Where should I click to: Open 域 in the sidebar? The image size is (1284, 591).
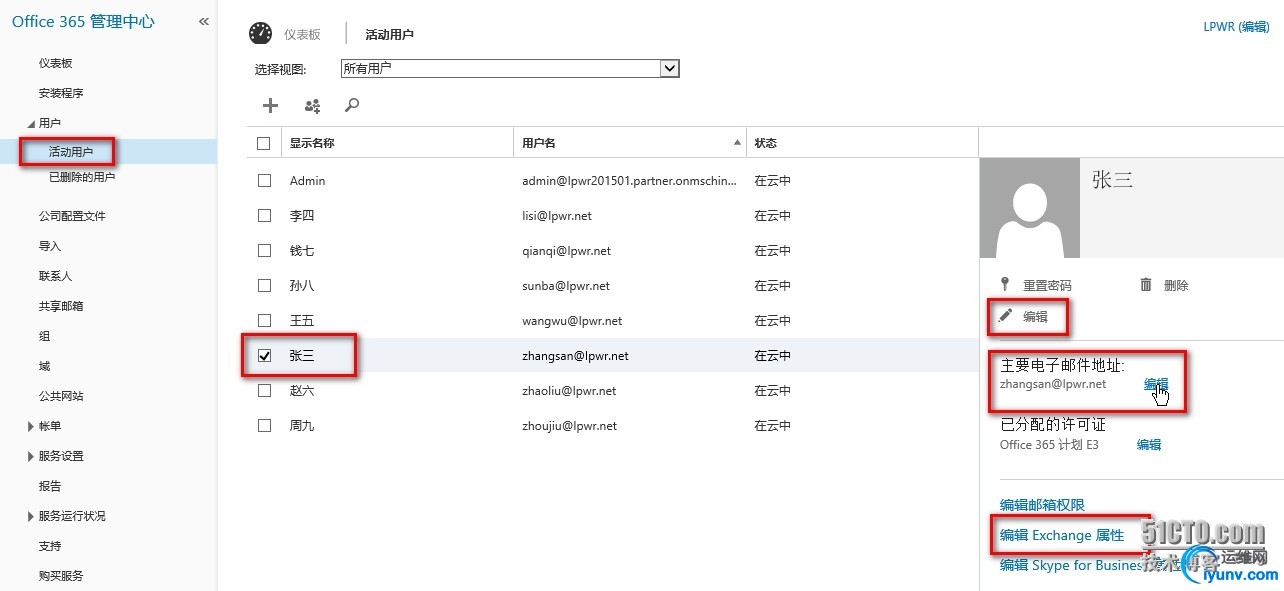pyautogui.click(x=45, y=366)
